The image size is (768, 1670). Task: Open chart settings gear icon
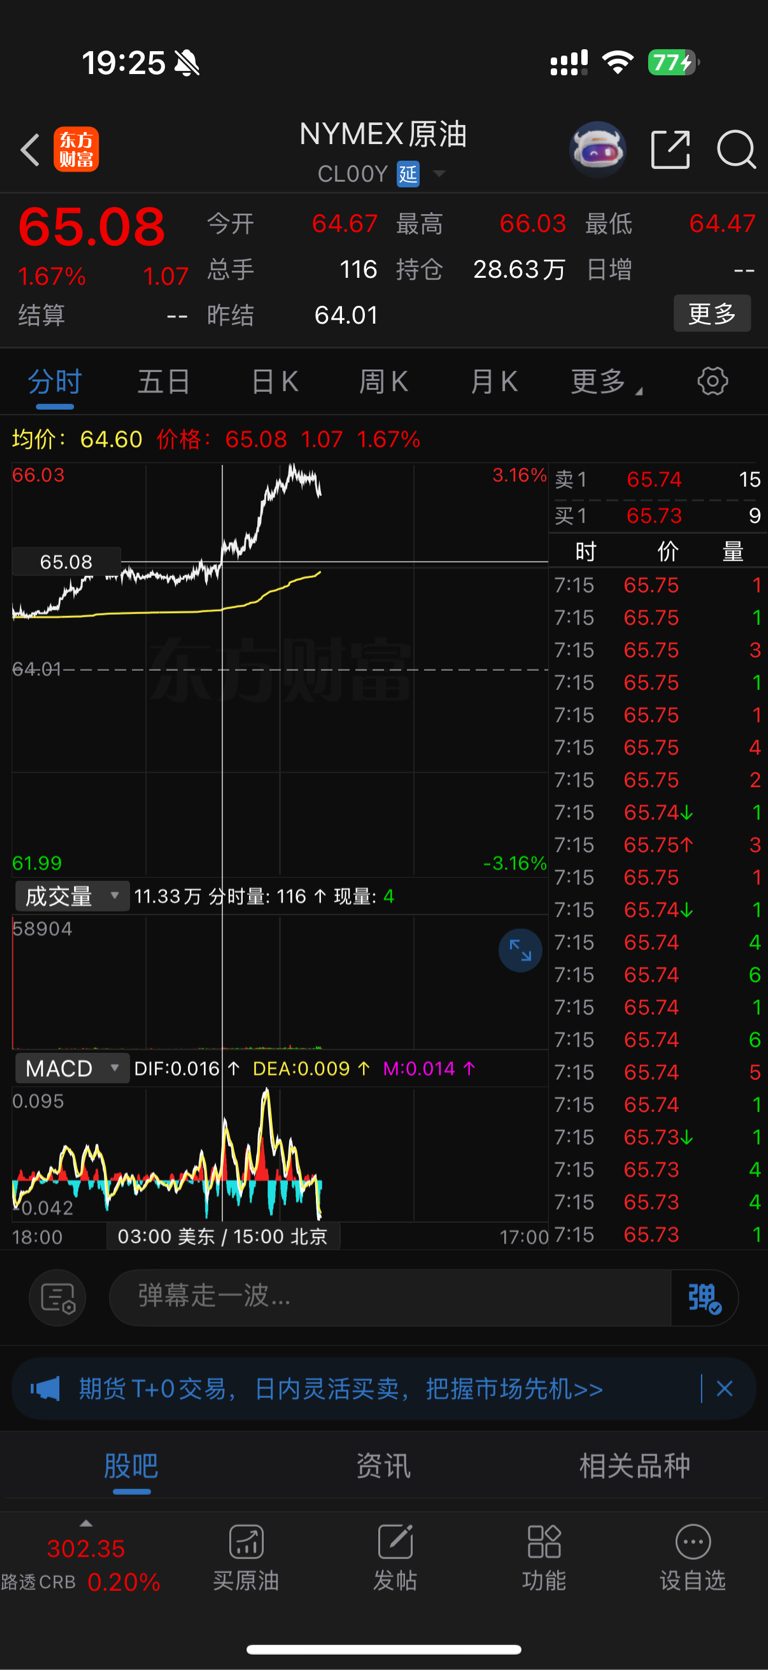tap(712, 381)
